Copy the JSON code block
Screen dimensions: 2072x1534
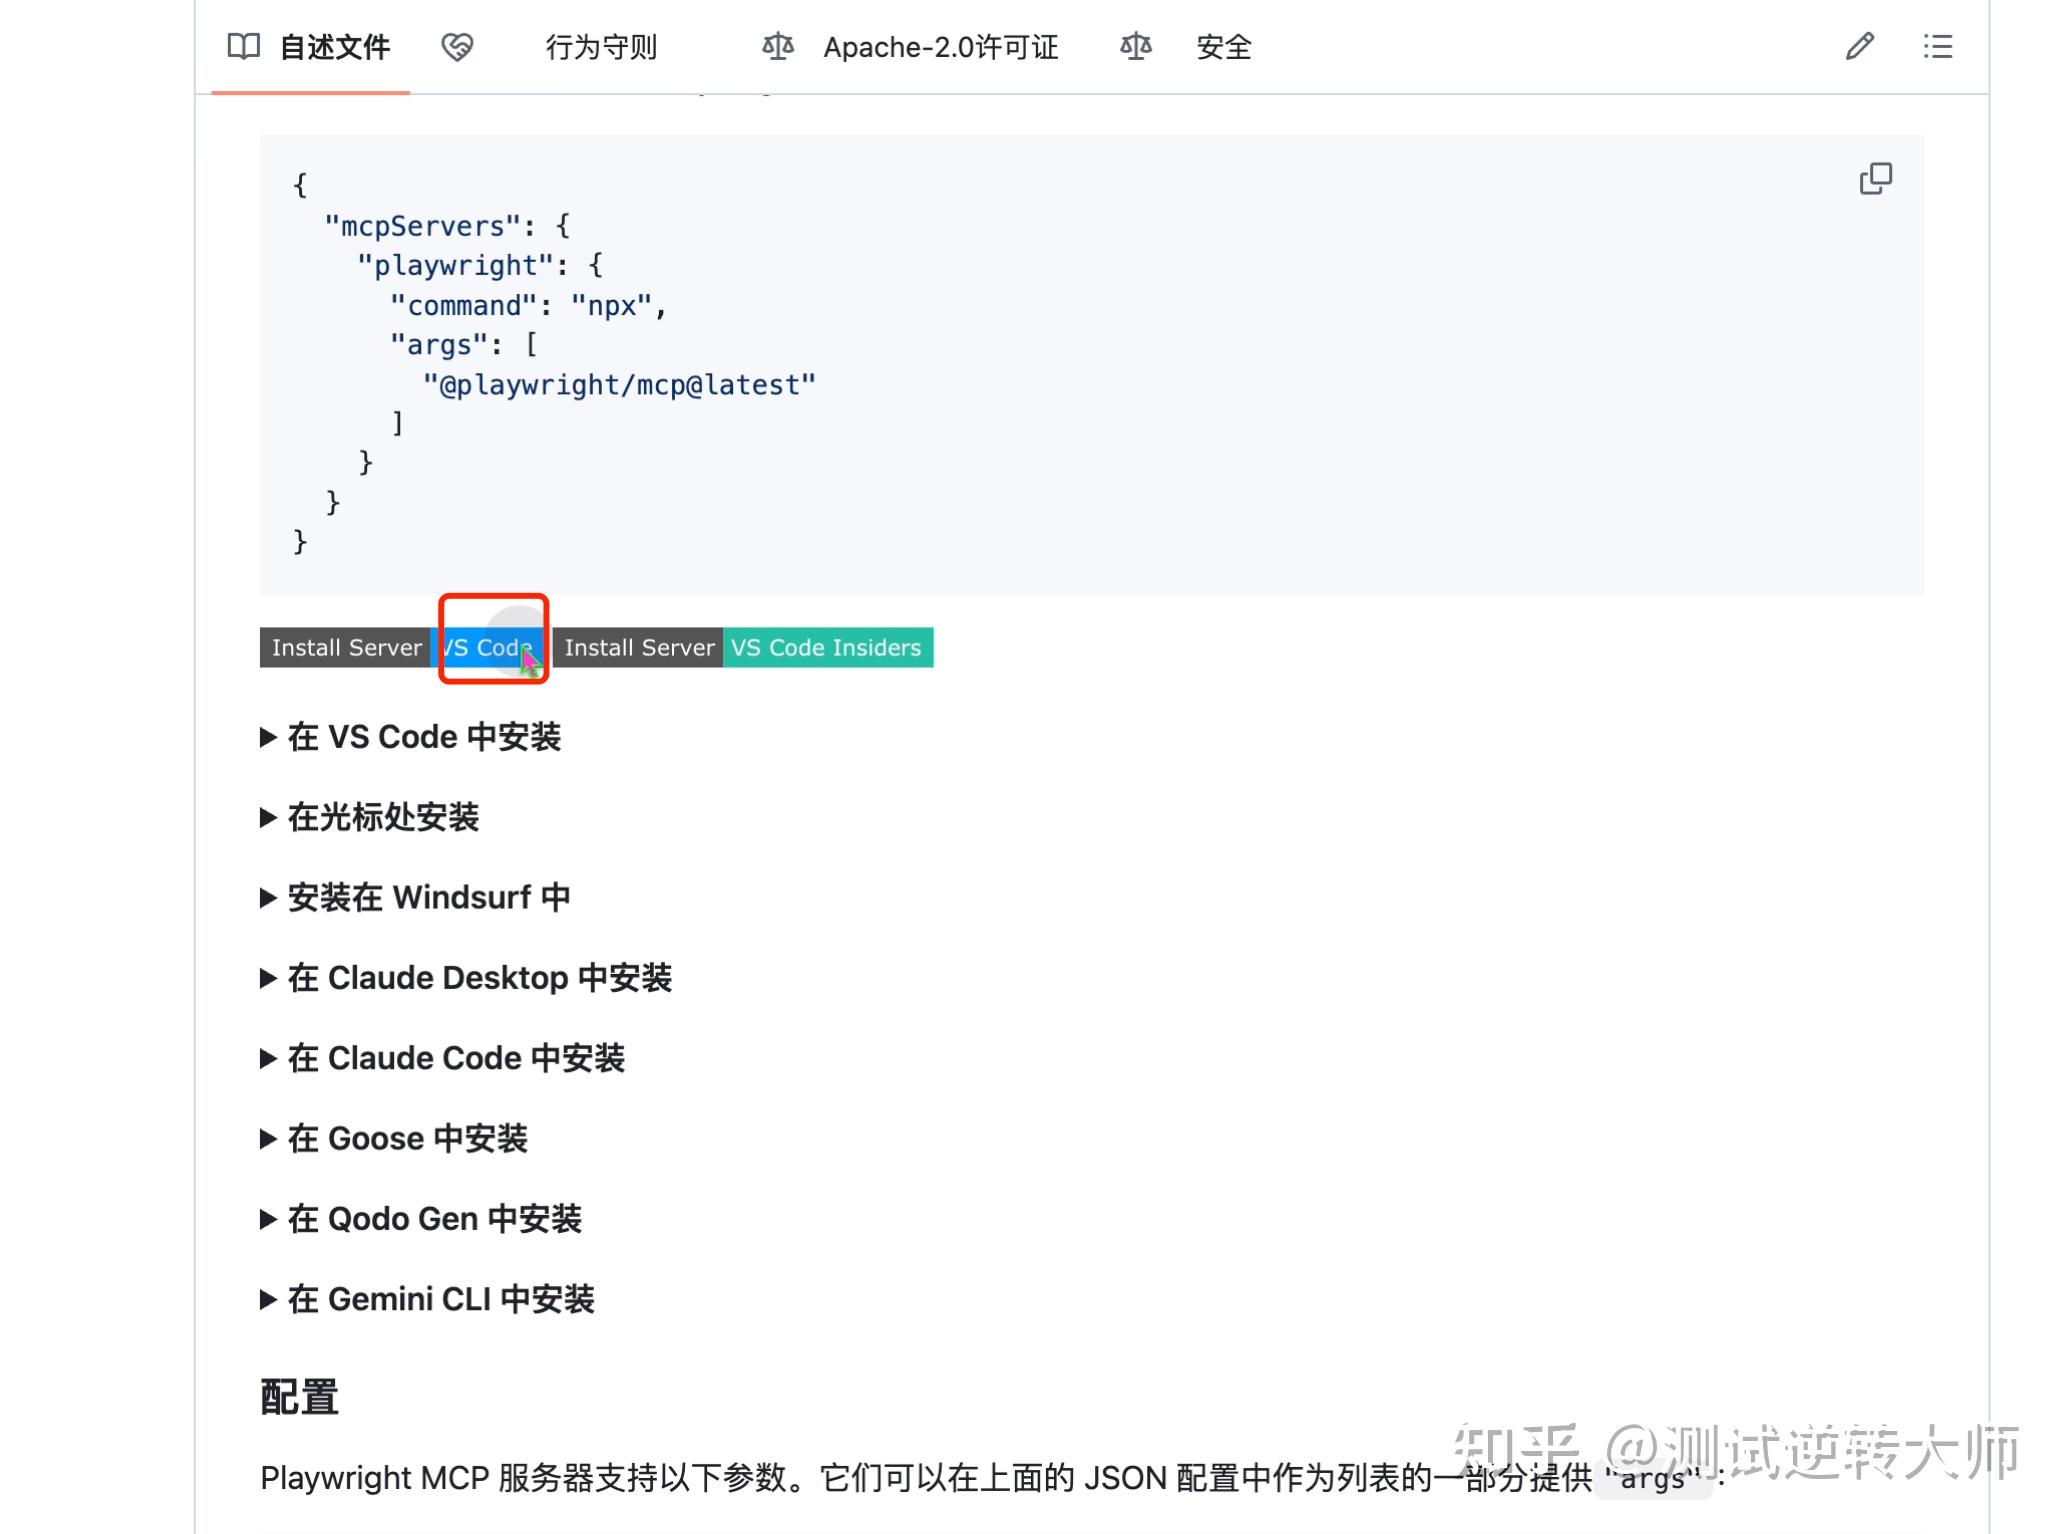pyautogui.click(x=1875, y=179)
